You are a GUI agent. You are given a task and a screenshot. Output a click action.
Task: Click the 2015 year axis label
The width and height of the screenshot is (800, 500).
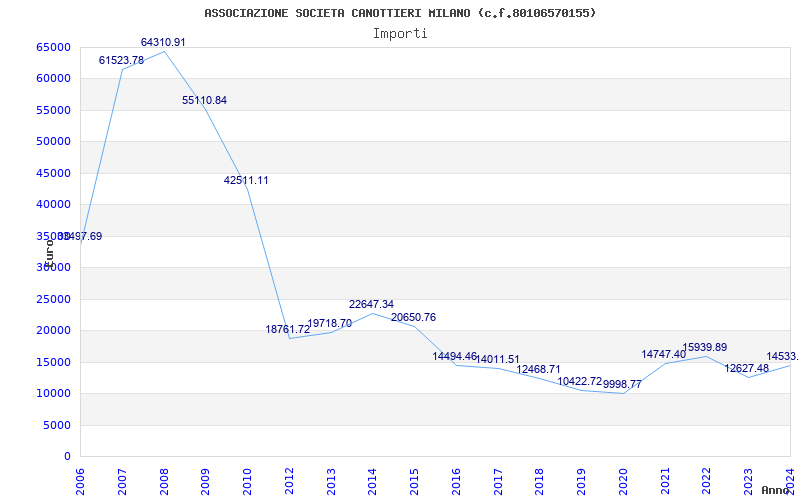[x=414, y=482]
